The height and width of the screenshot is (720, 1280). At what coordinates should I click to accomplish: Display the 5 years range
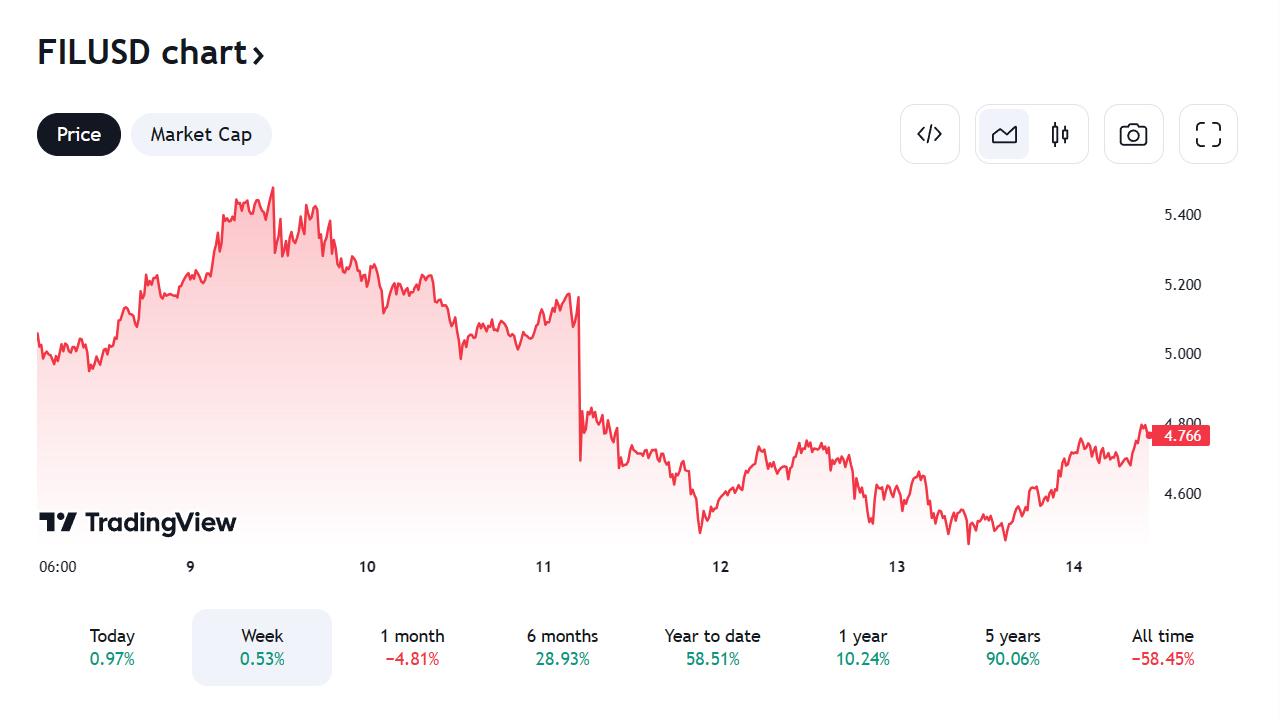tap(1012, 647)
